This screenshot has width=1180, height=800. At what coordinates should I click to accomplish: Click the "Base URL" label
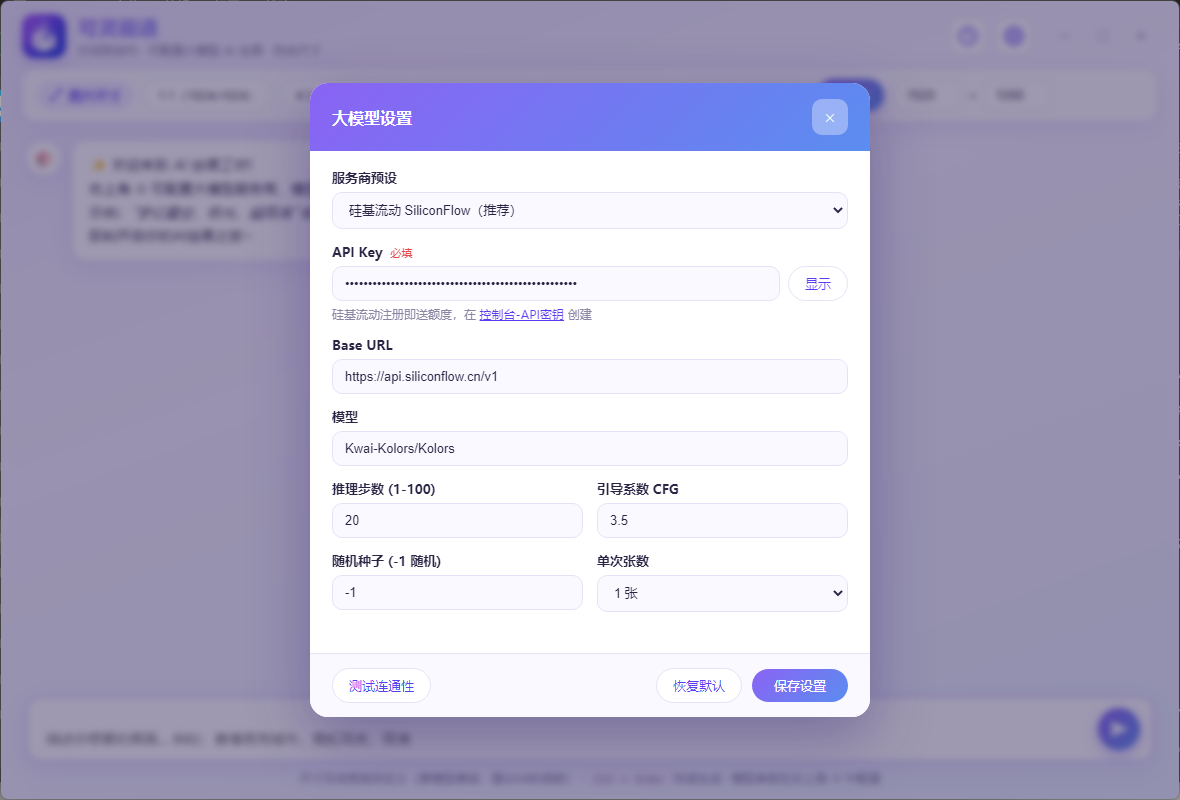click(362, 345)
